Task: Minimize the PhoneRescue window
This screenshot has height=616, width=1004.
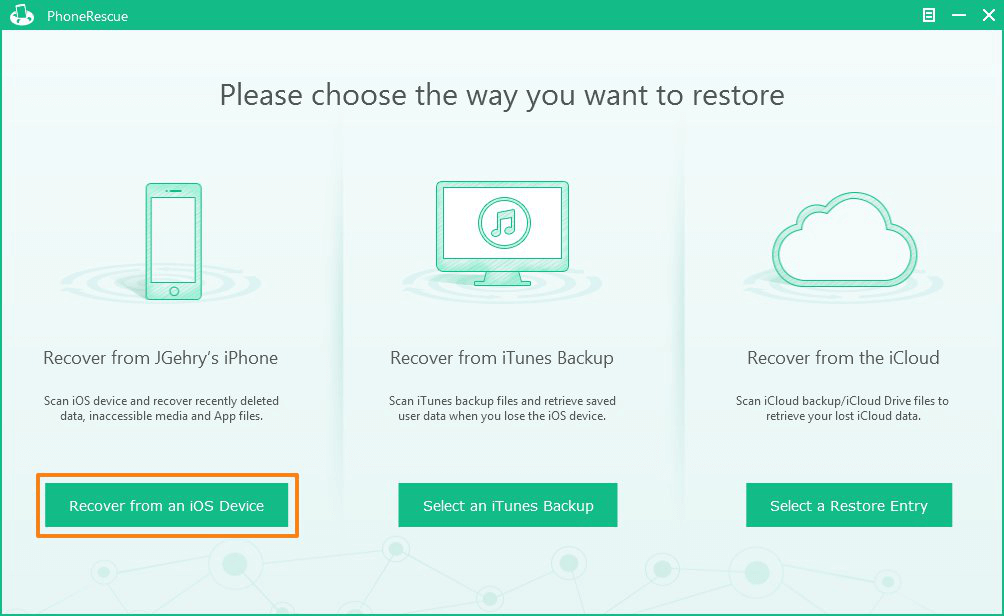Action: (959, 15)
